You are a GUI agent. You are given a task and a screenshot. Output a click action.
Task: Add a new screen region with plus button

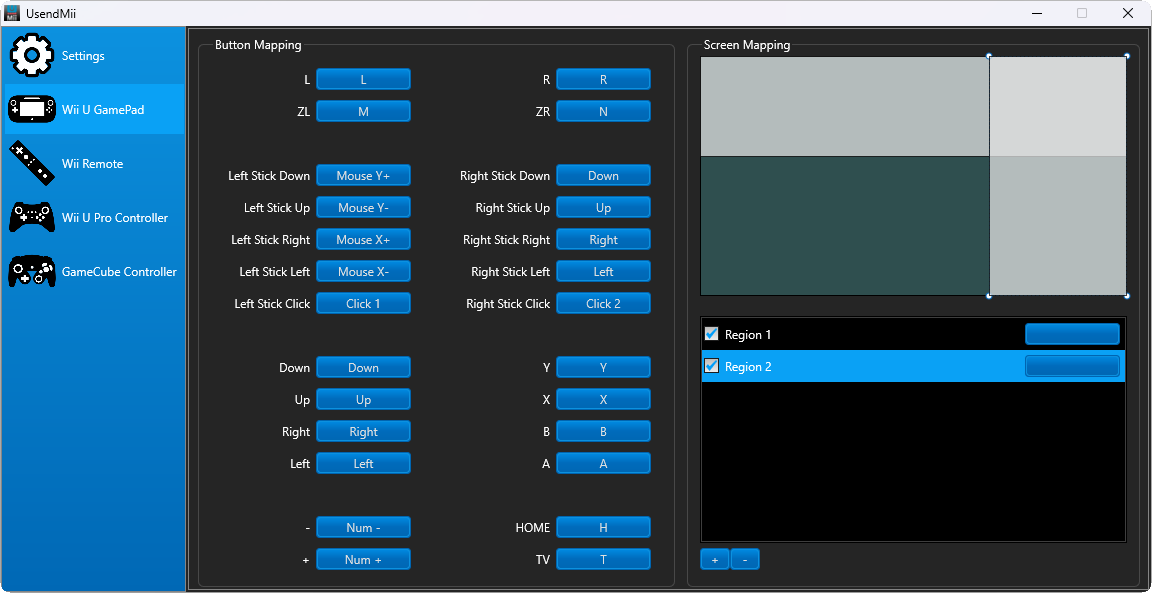click(x=714, y=560)
